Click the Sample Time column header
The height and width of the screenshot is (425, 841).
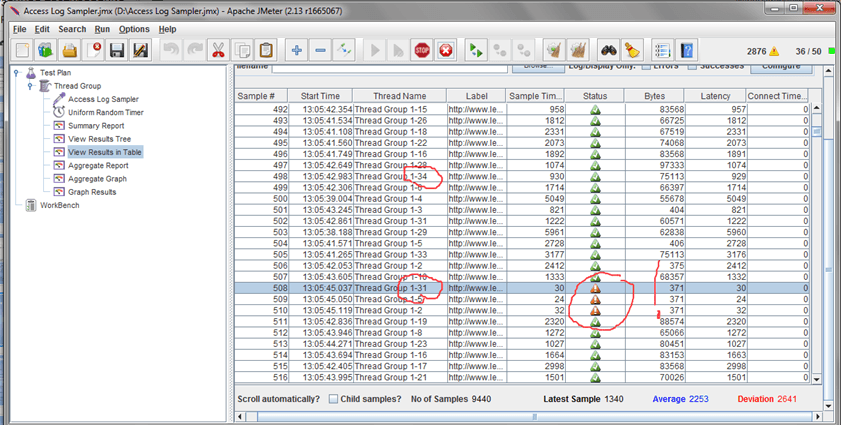535,96
